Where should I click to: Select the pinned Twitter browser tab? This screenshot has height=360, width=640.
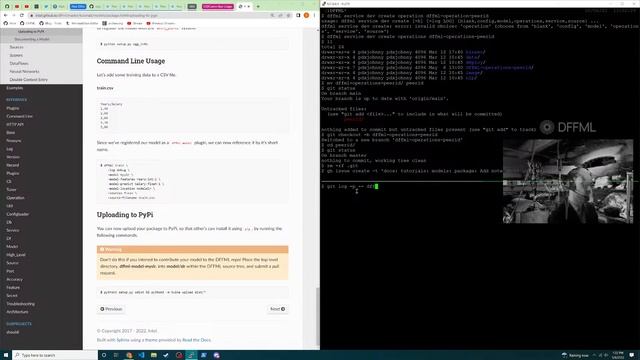(46, 7)
